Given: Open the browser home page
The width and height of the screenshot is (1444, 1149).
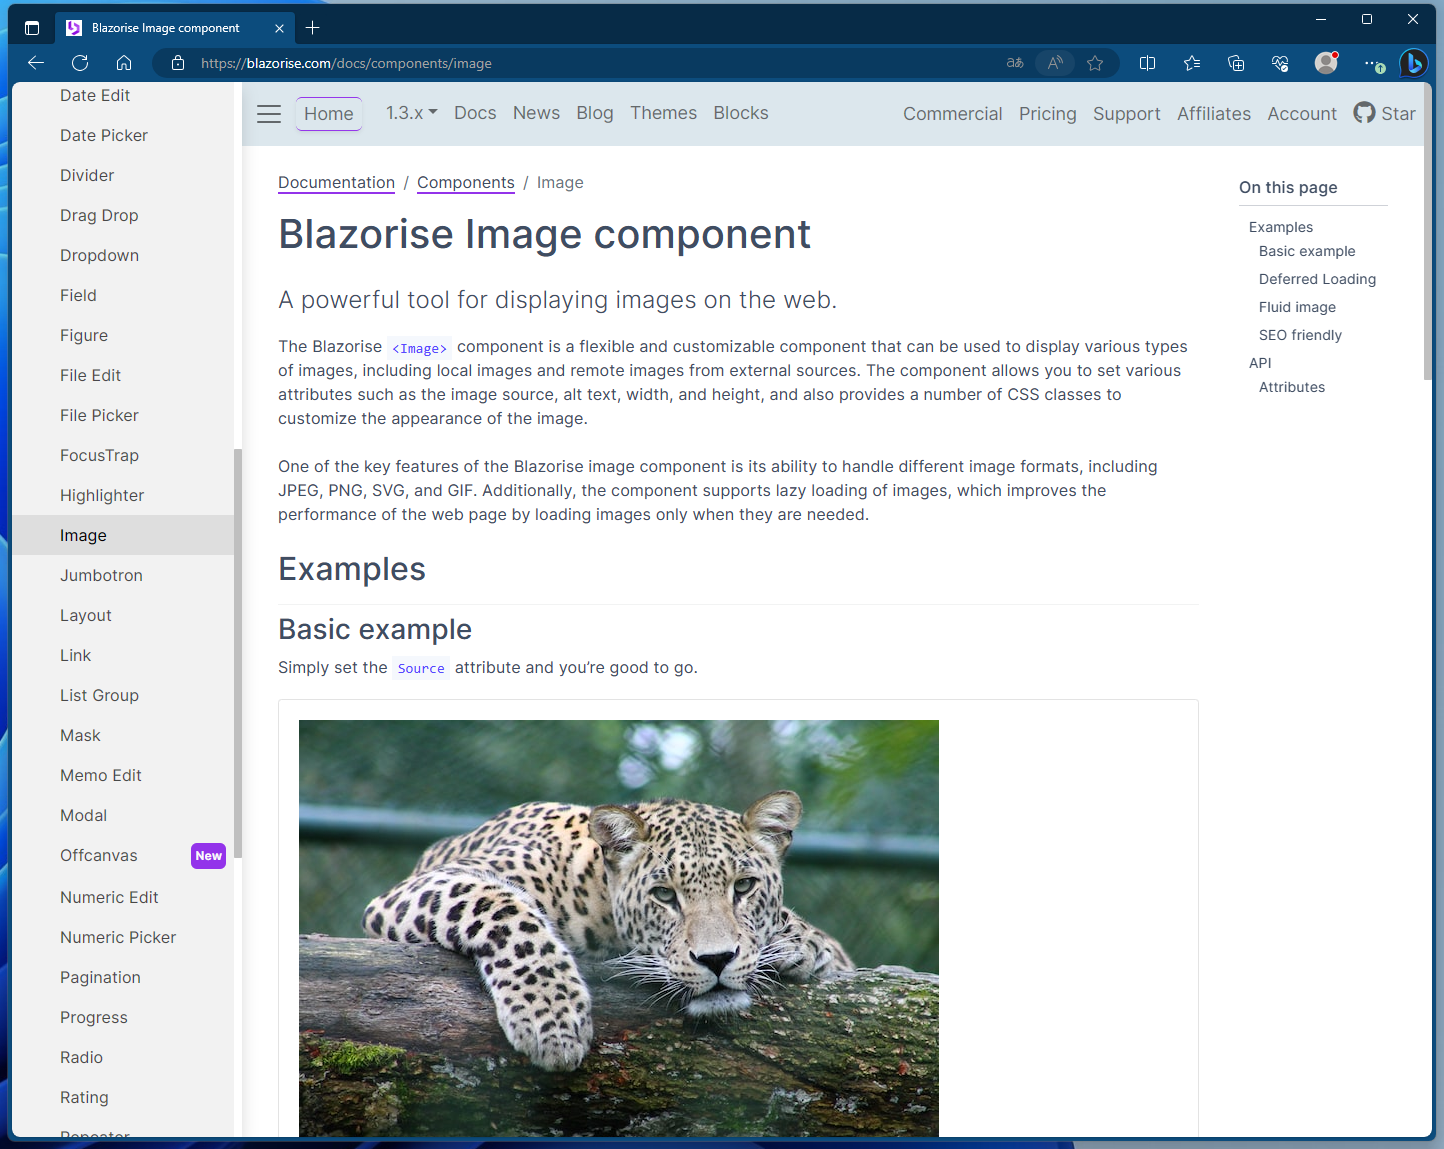Looking at the screenshot, I should (124, 63).
